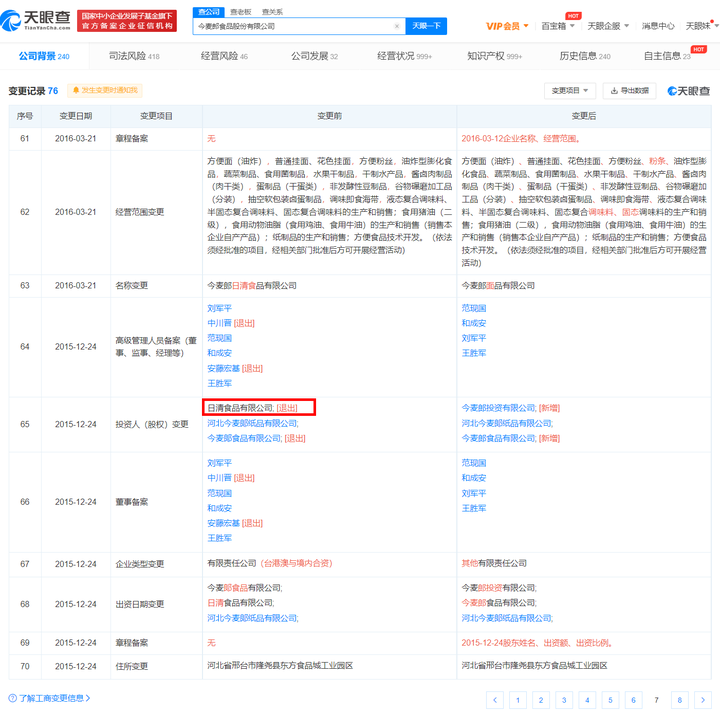This screenshot has width=720, height=714.
Task: Switch to 知识产权 tab
Action: (x=495, y=56)
